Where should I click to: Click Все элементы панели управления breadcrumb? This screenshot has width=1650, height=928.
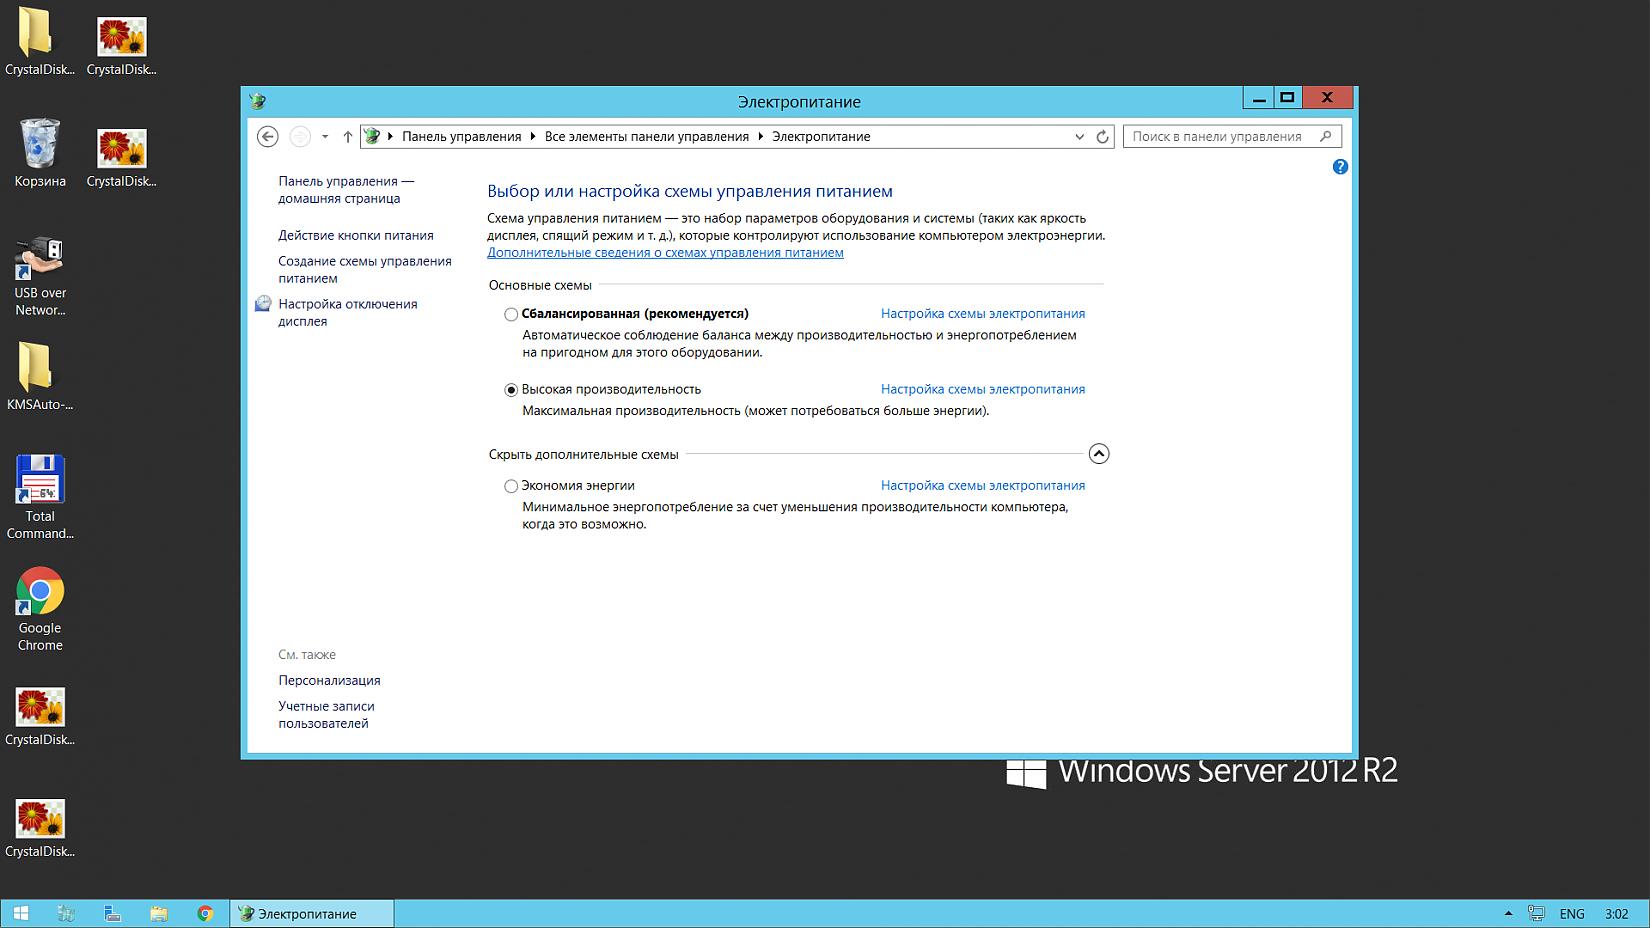coord(646,137)
